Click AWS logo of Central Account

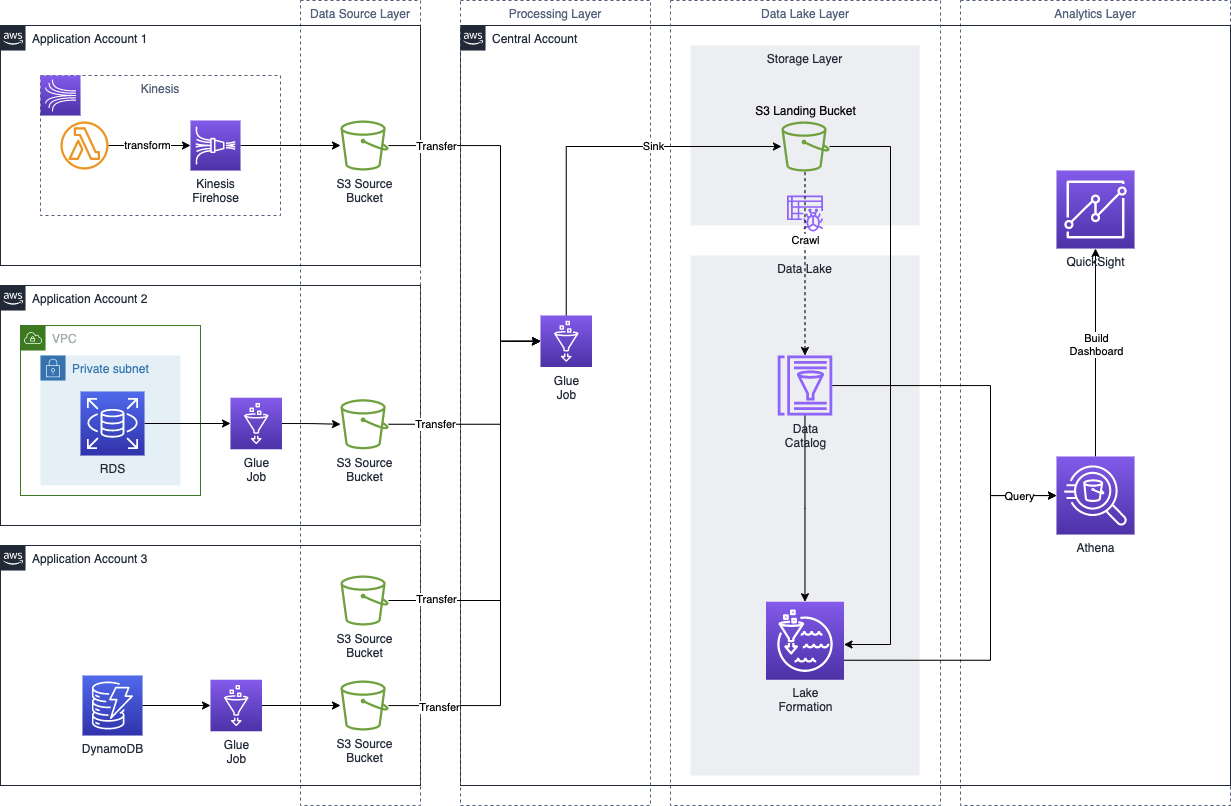tap(473, 39)
